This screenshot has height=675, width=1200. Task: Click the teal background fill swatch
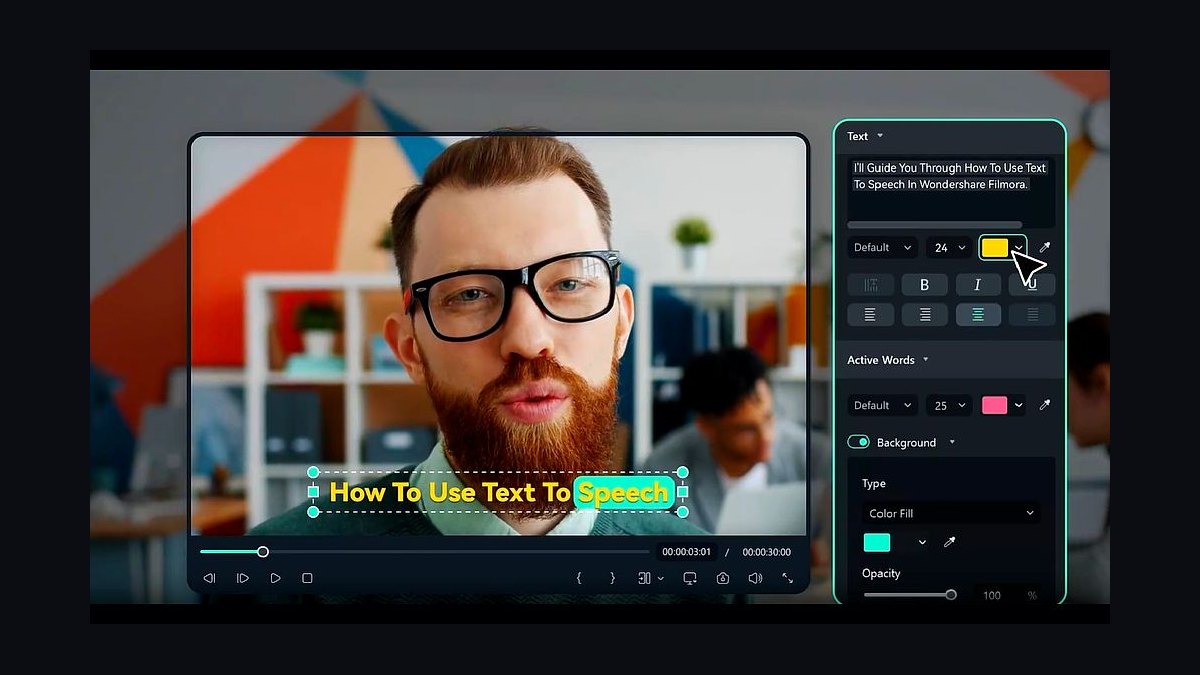tap(877, 542)
